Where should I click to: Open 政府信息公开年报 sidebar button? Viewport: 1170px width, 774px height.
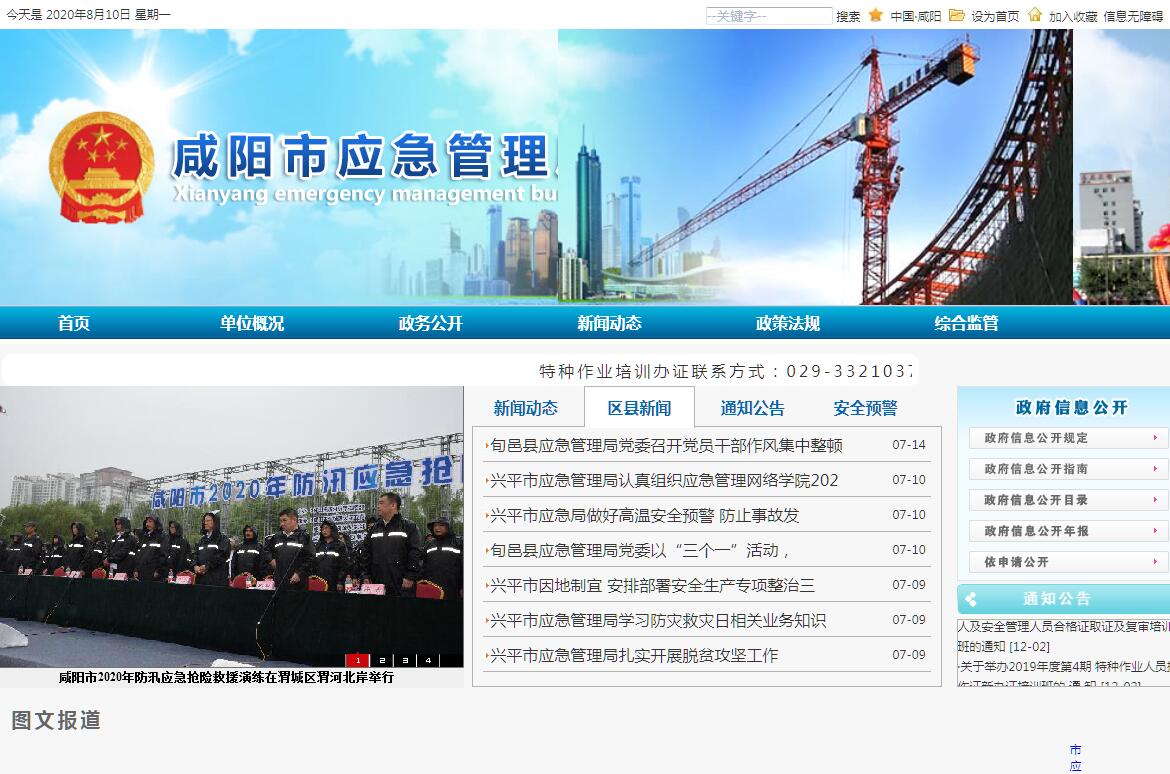(x=1069, y=531)
